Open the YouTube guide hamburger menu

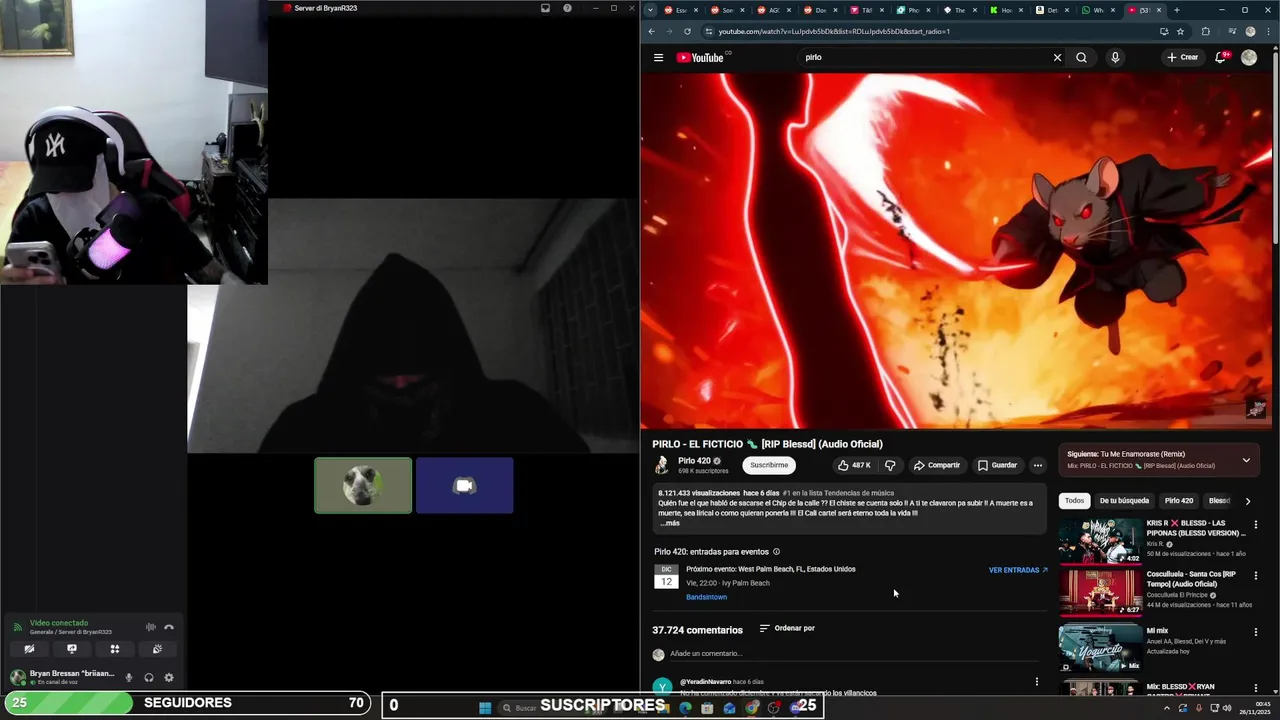(658, 58)
